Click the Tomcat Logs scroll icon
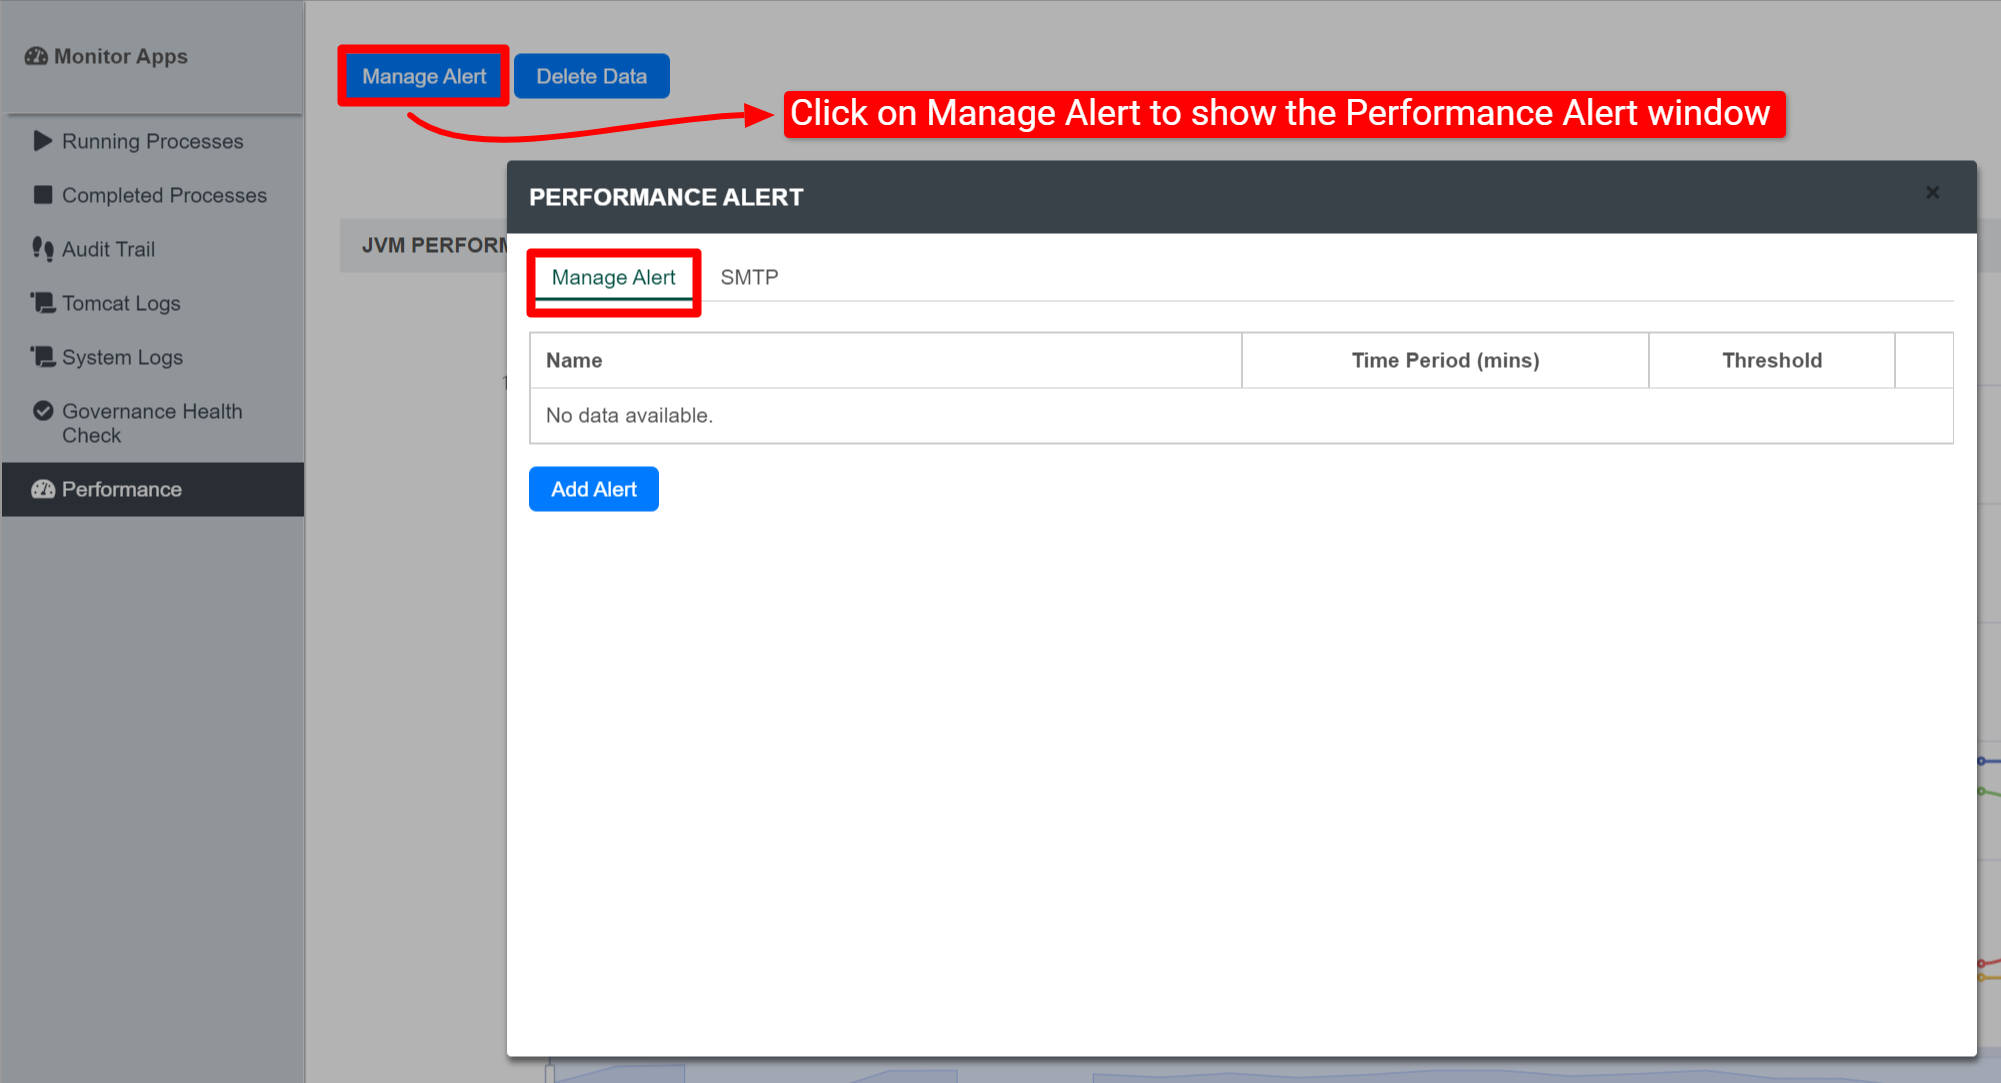 pyautogui.click(x=42, y=303)
